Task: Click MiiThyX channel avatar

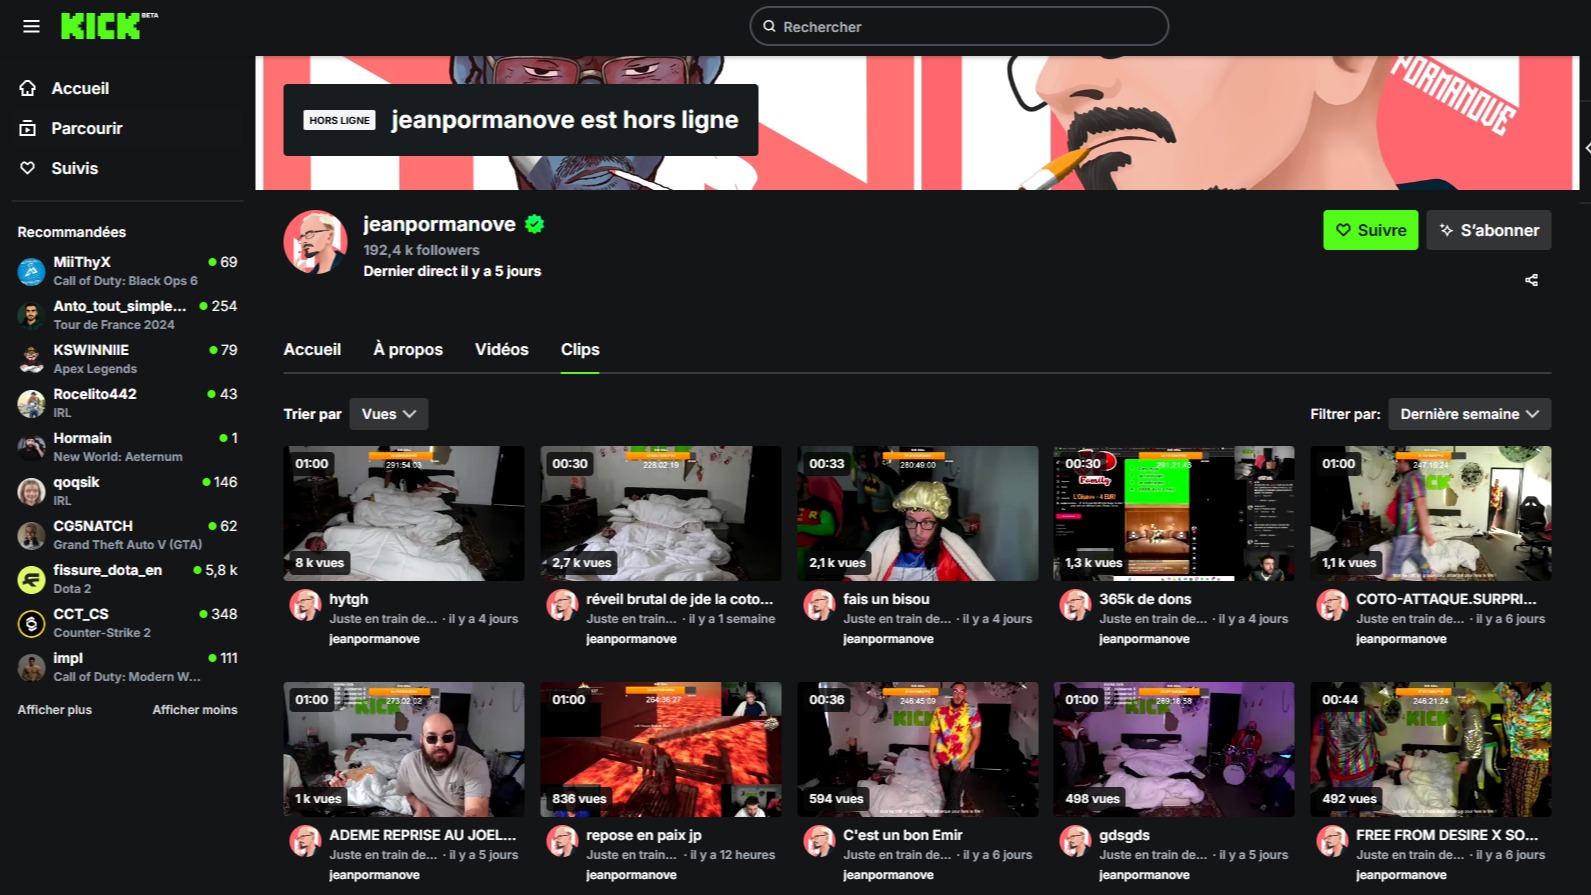Action: (x=32, y=271)
